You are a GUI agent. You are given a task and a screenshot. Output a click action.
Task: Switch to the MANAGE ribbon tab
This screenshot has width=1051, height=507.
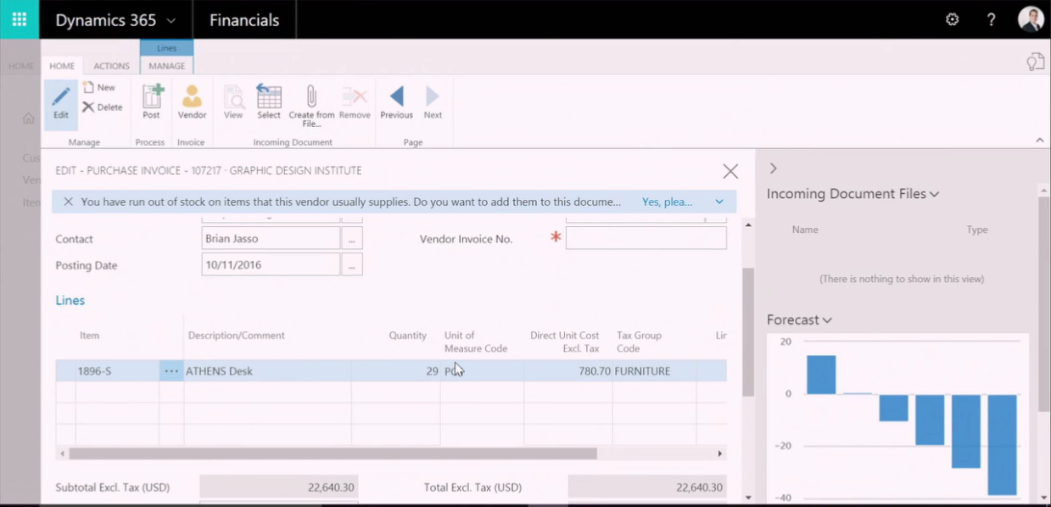[x=167, y=66]
